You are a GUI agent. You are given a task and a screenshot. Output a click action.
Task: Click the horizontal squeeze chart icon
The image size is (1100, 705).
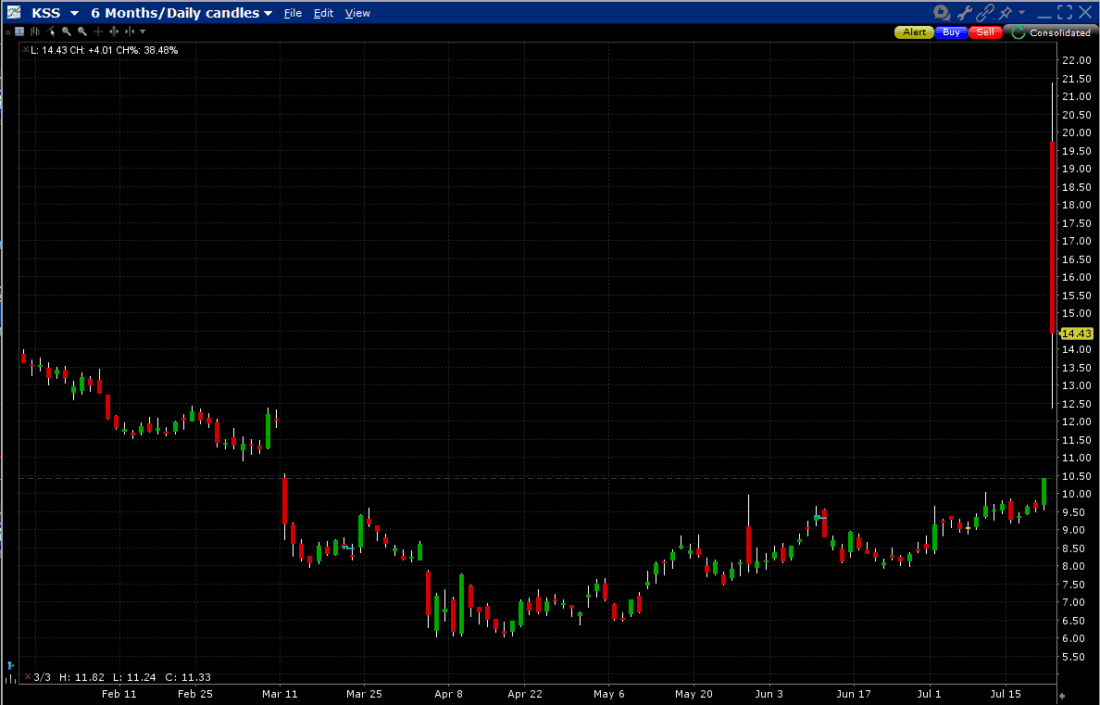[x=130, y=32]
